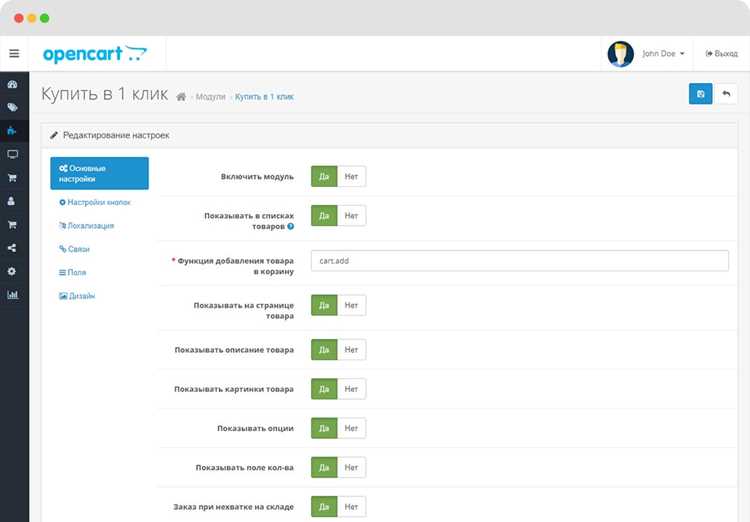Screen dimensions: 750x522
Task: Set Показывать в списках товаров to Да
Action: point(324,216)
